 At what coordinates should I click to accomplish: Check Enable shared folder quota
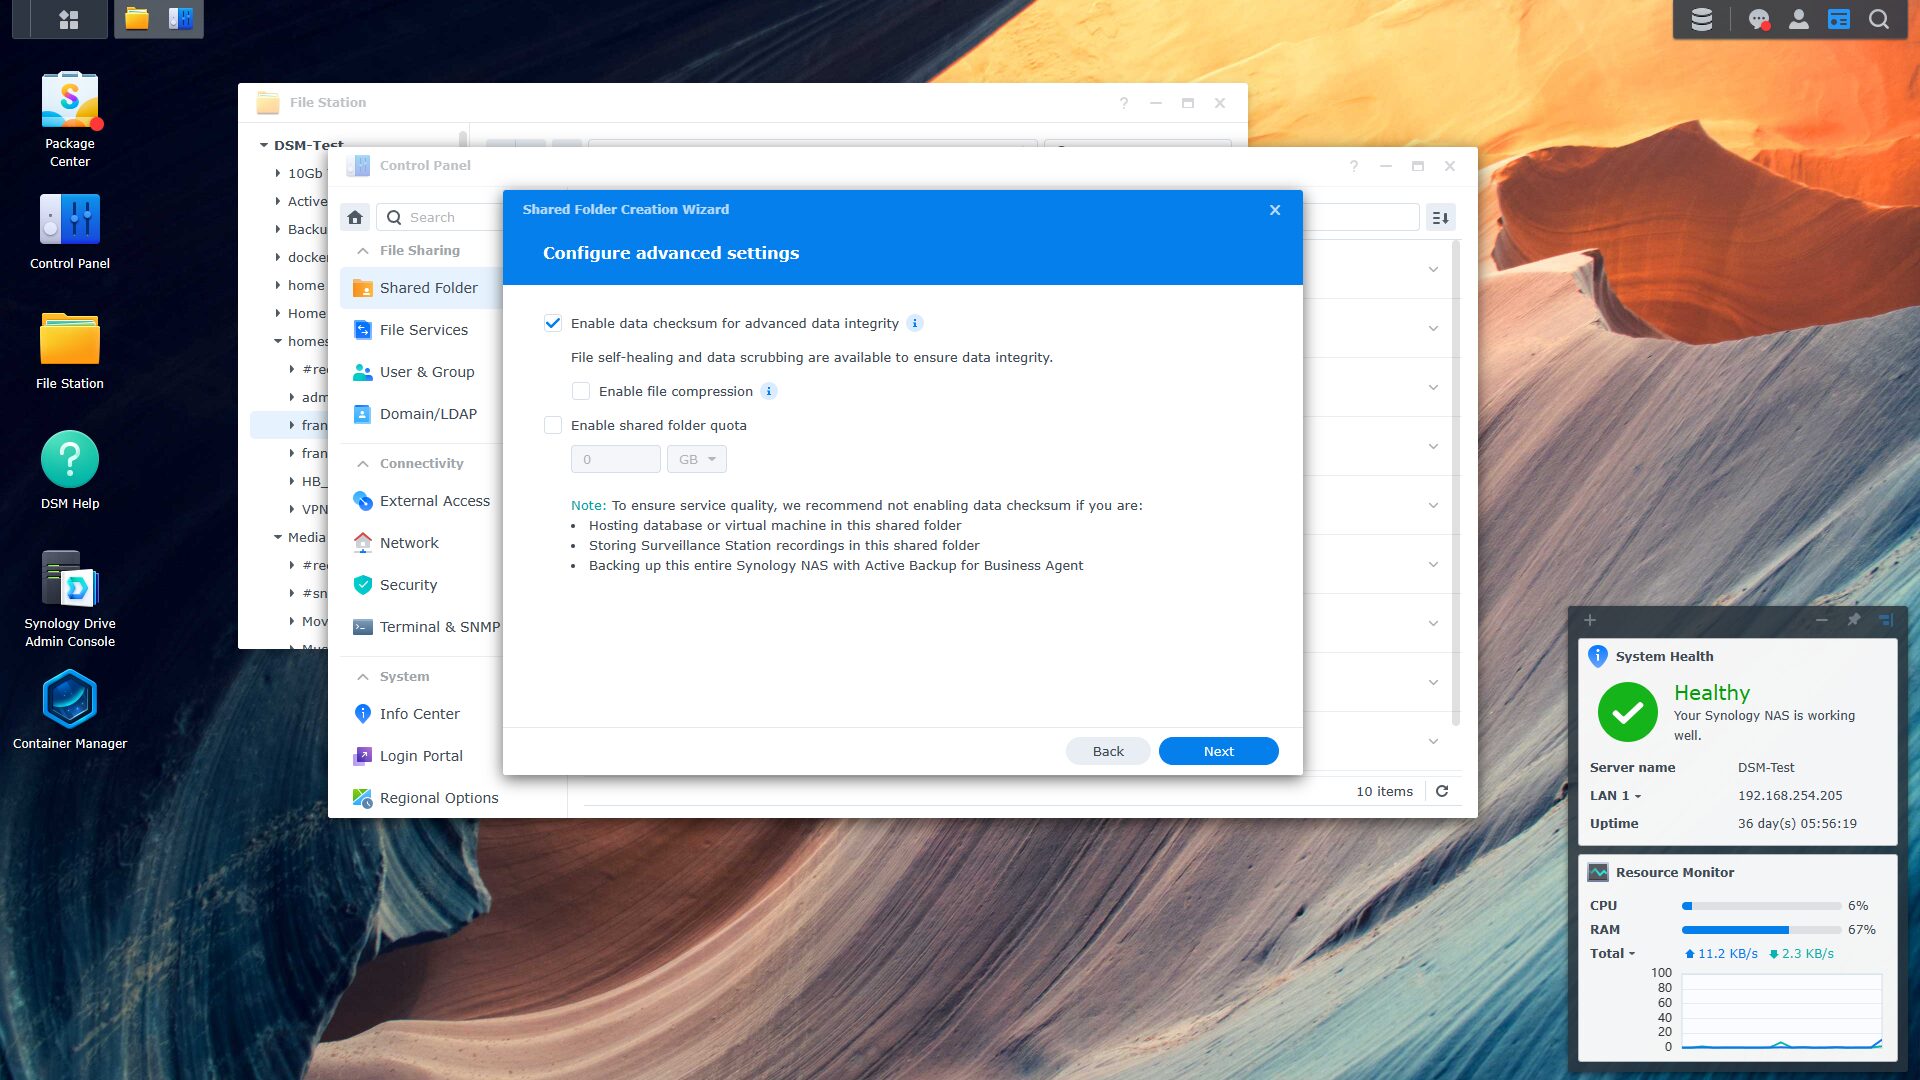[553, 425]
